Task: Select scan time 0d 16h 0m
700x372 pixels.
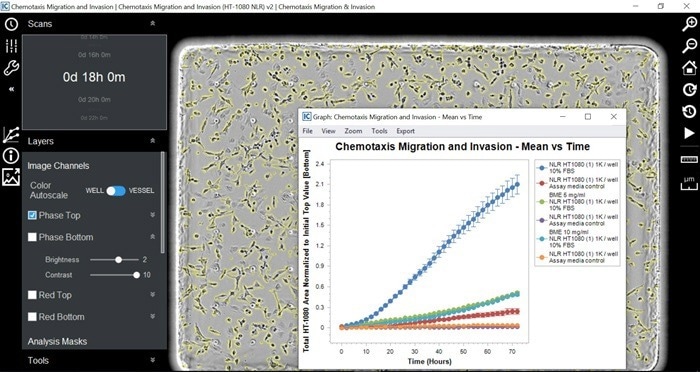Action: pyautogui.click(x=94, y=55)
